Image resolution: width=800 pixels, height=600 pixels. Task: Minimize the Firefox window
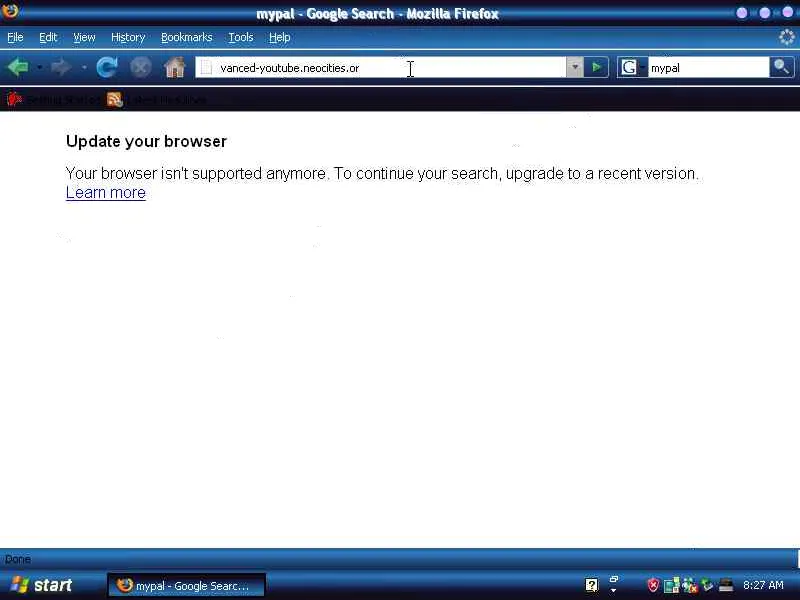pyautogui.click(x=742, y=13)
